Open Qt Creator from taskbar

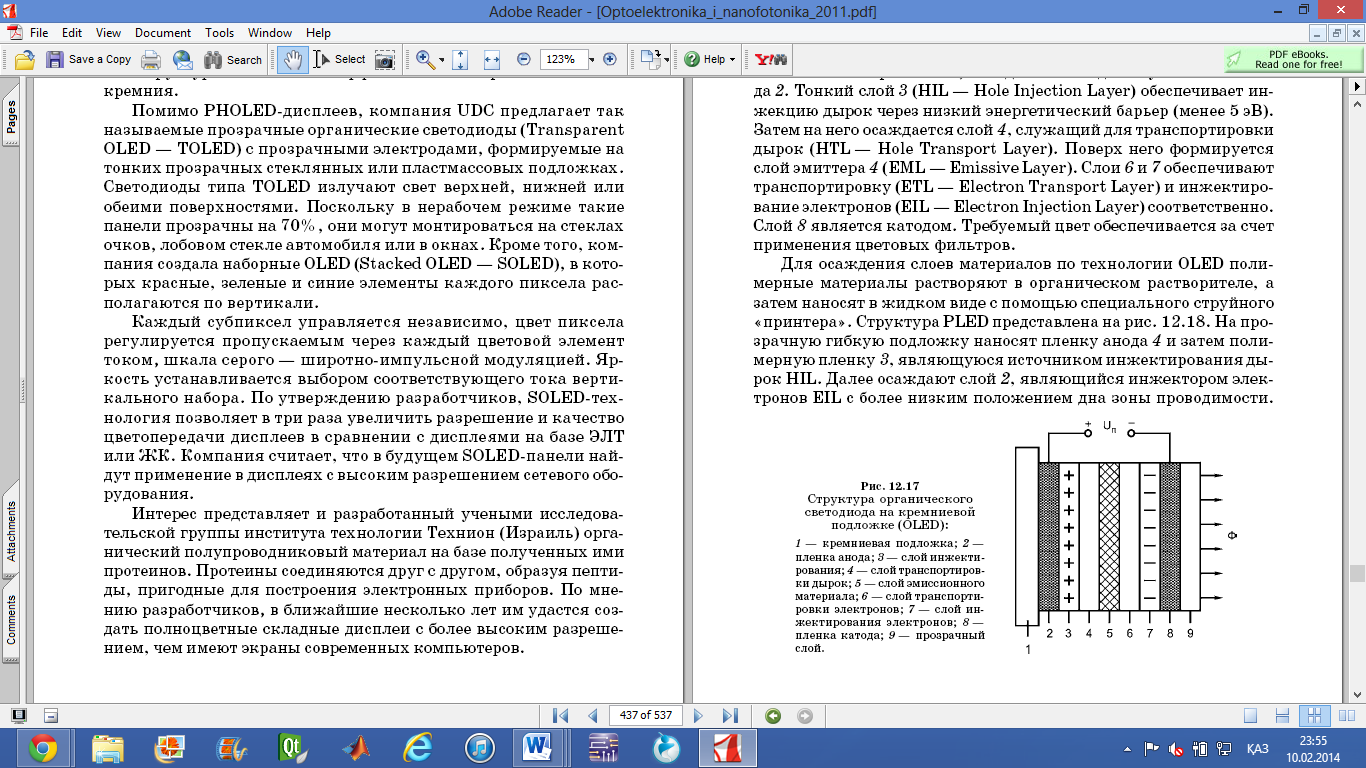click(293, 748)
